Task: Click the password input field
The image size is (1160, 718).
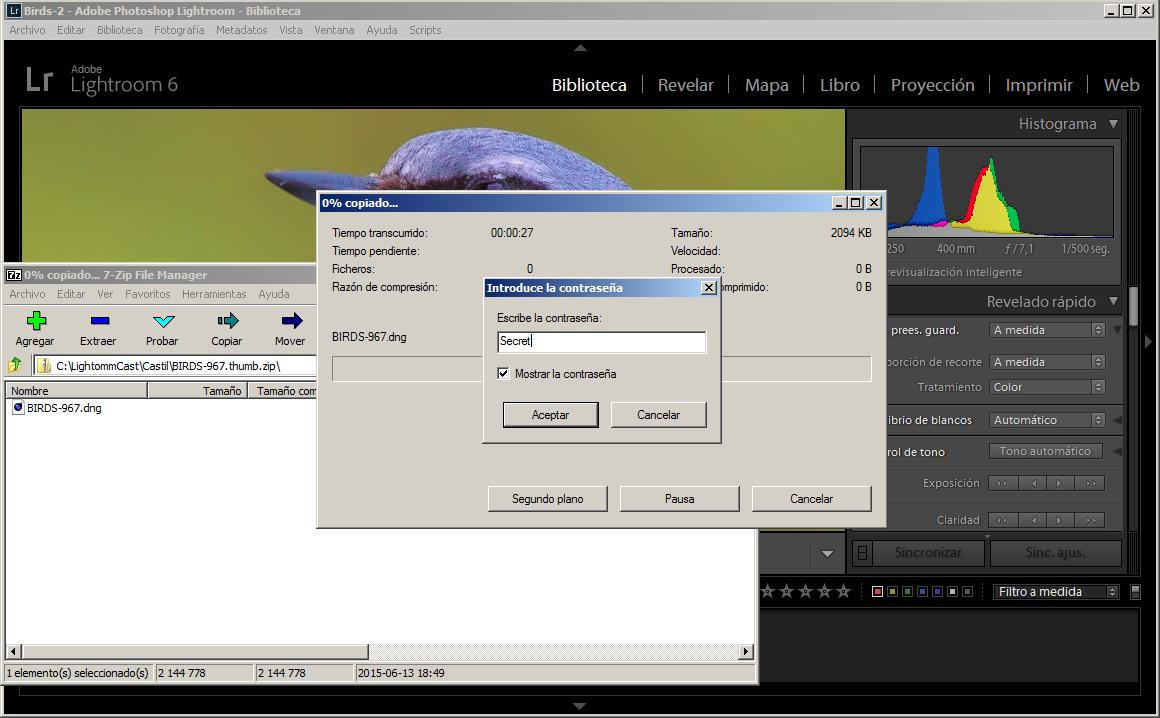Action: tap(601, 342)
